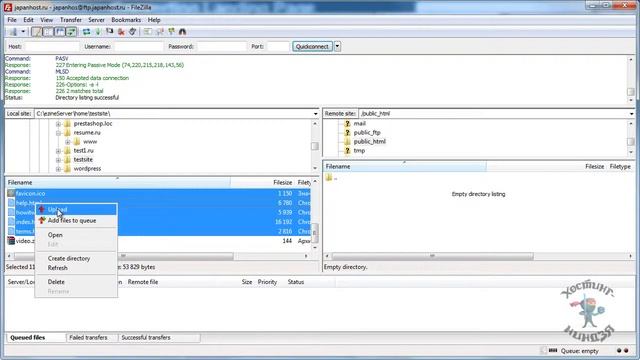
Task: Disconnect from server toolbar icon
Action: pyautogui.click(x=121, y=32)
